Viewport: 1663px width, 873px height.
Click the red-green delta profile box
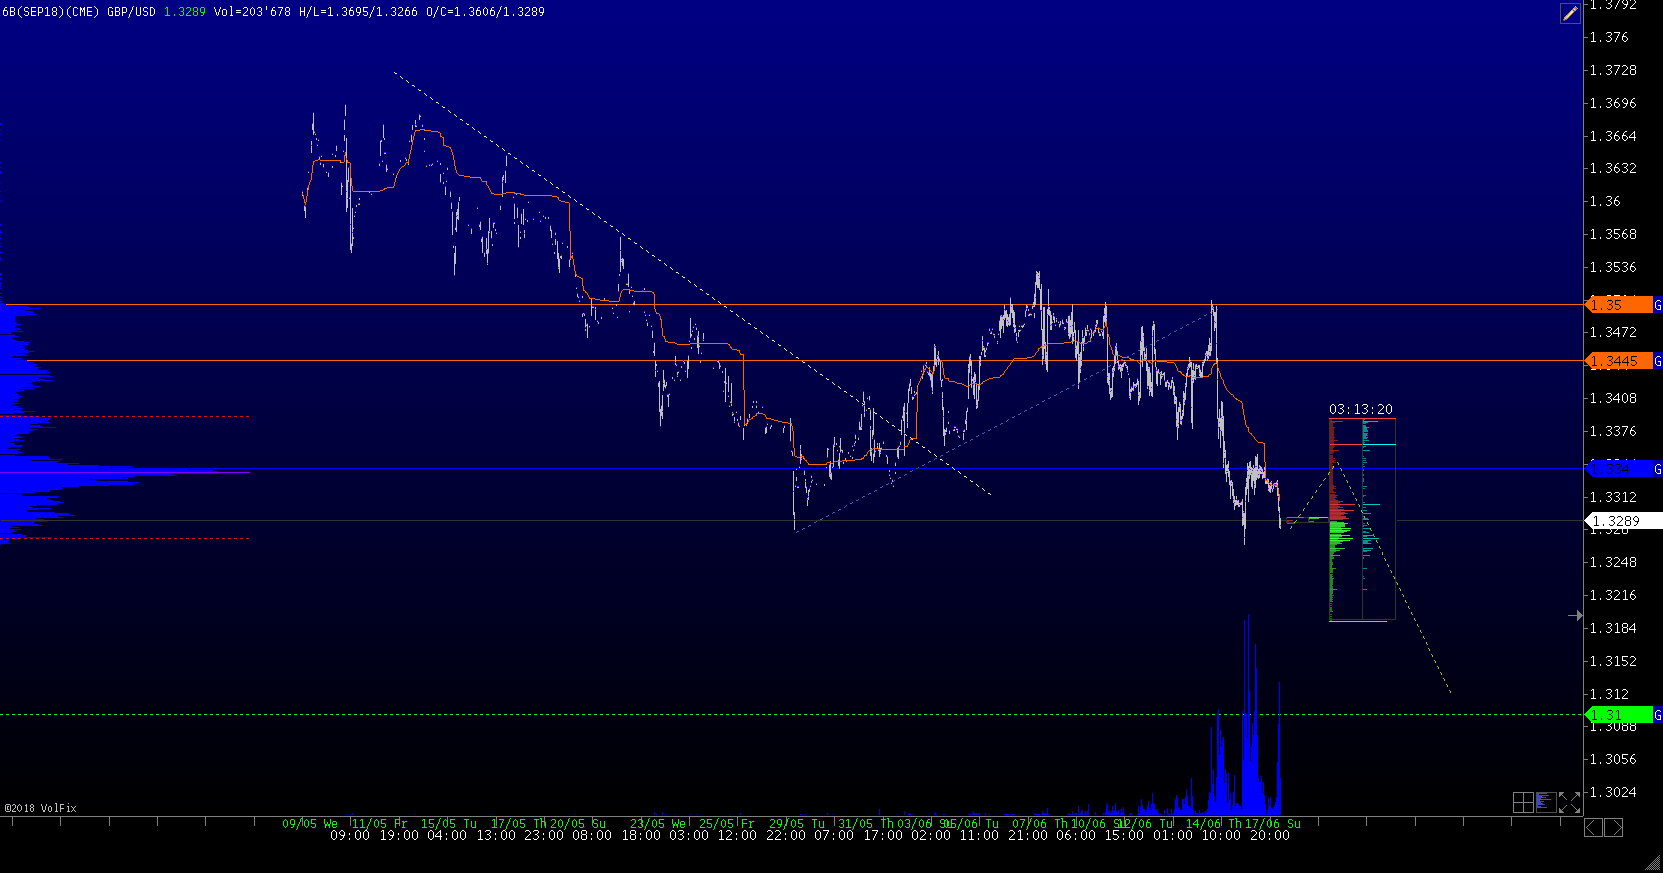tap(1361, 520)
